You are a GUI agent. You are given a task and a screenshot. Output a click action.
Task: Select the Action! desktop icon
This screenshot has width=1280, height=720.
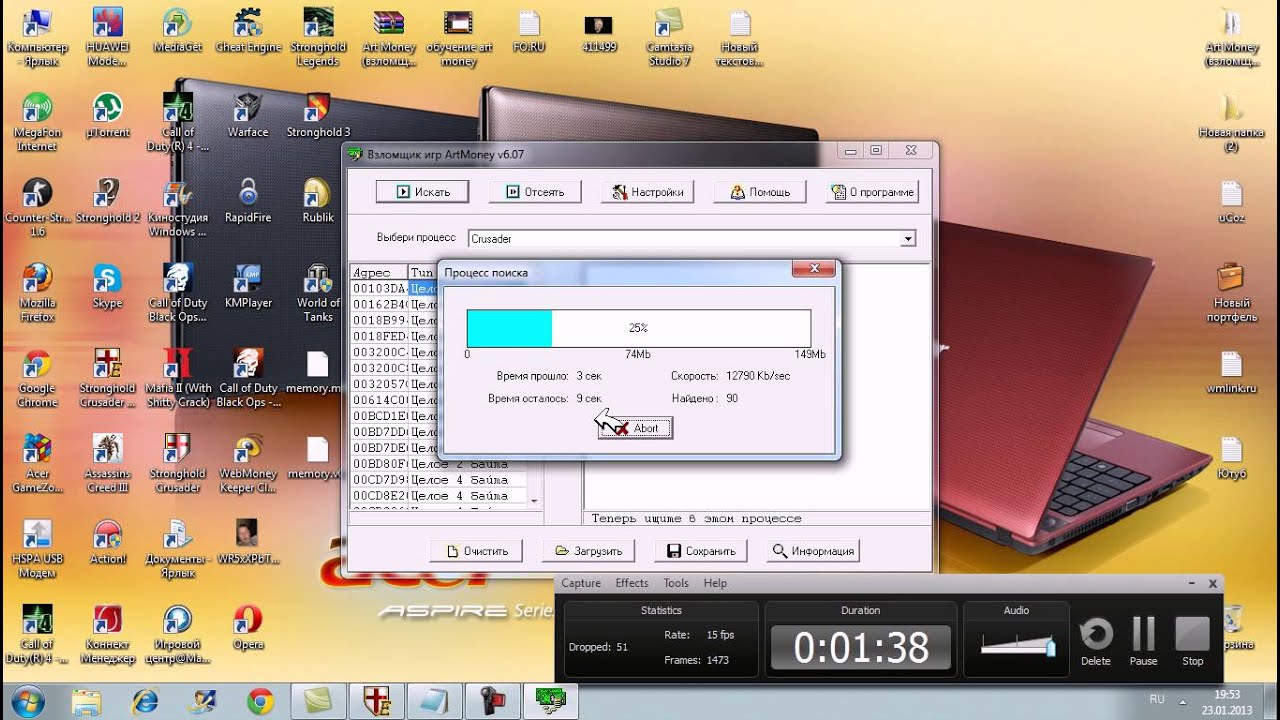(108, 543)
